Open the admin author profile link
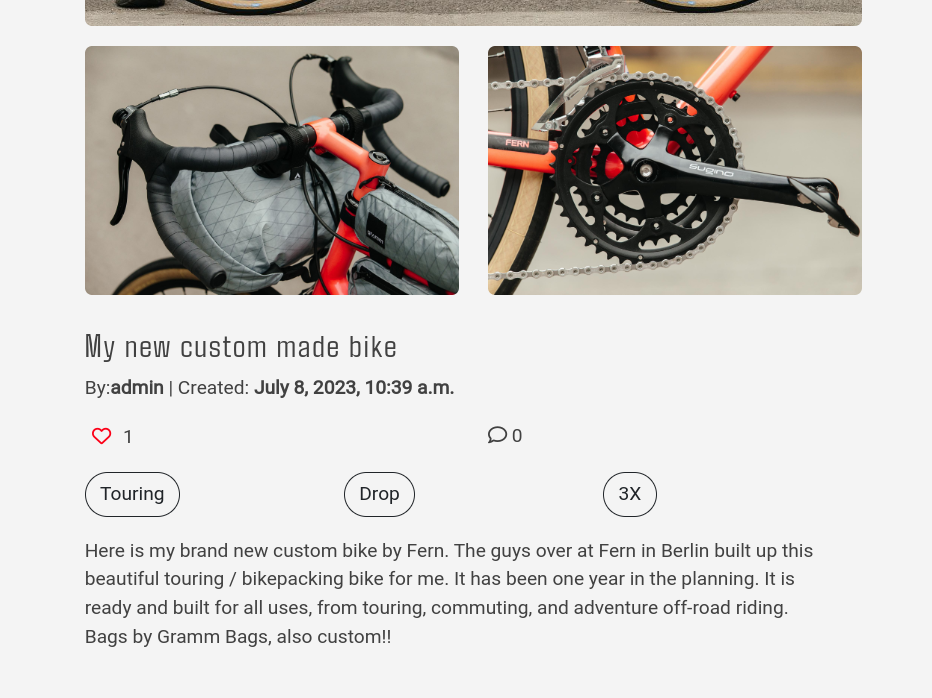 (x=137, y=388)
